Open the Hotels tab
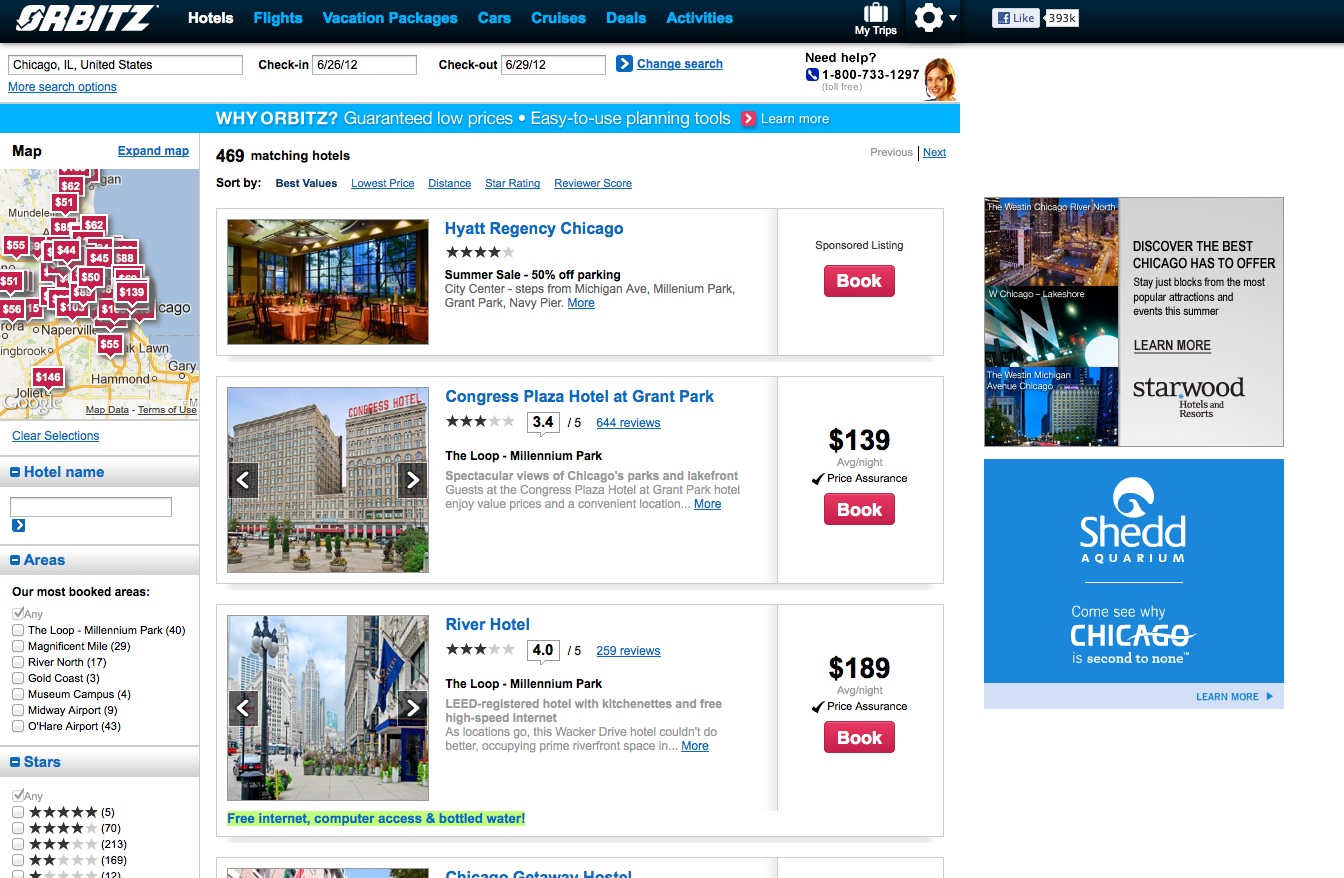The width and height of the screenshot is (1344, 878). coord(210,18)
